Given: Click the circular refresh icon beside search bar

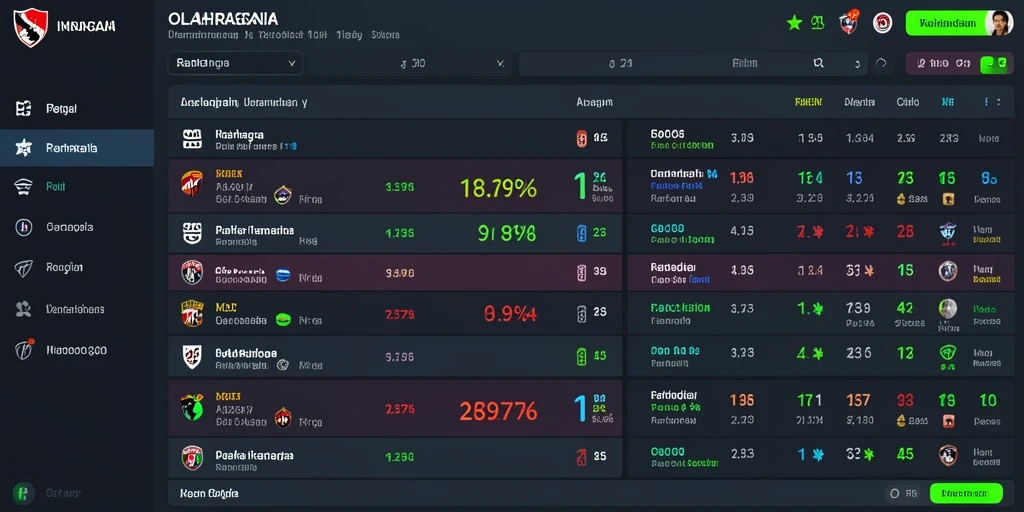Looking at the screenshot, I should pos(880,63).
